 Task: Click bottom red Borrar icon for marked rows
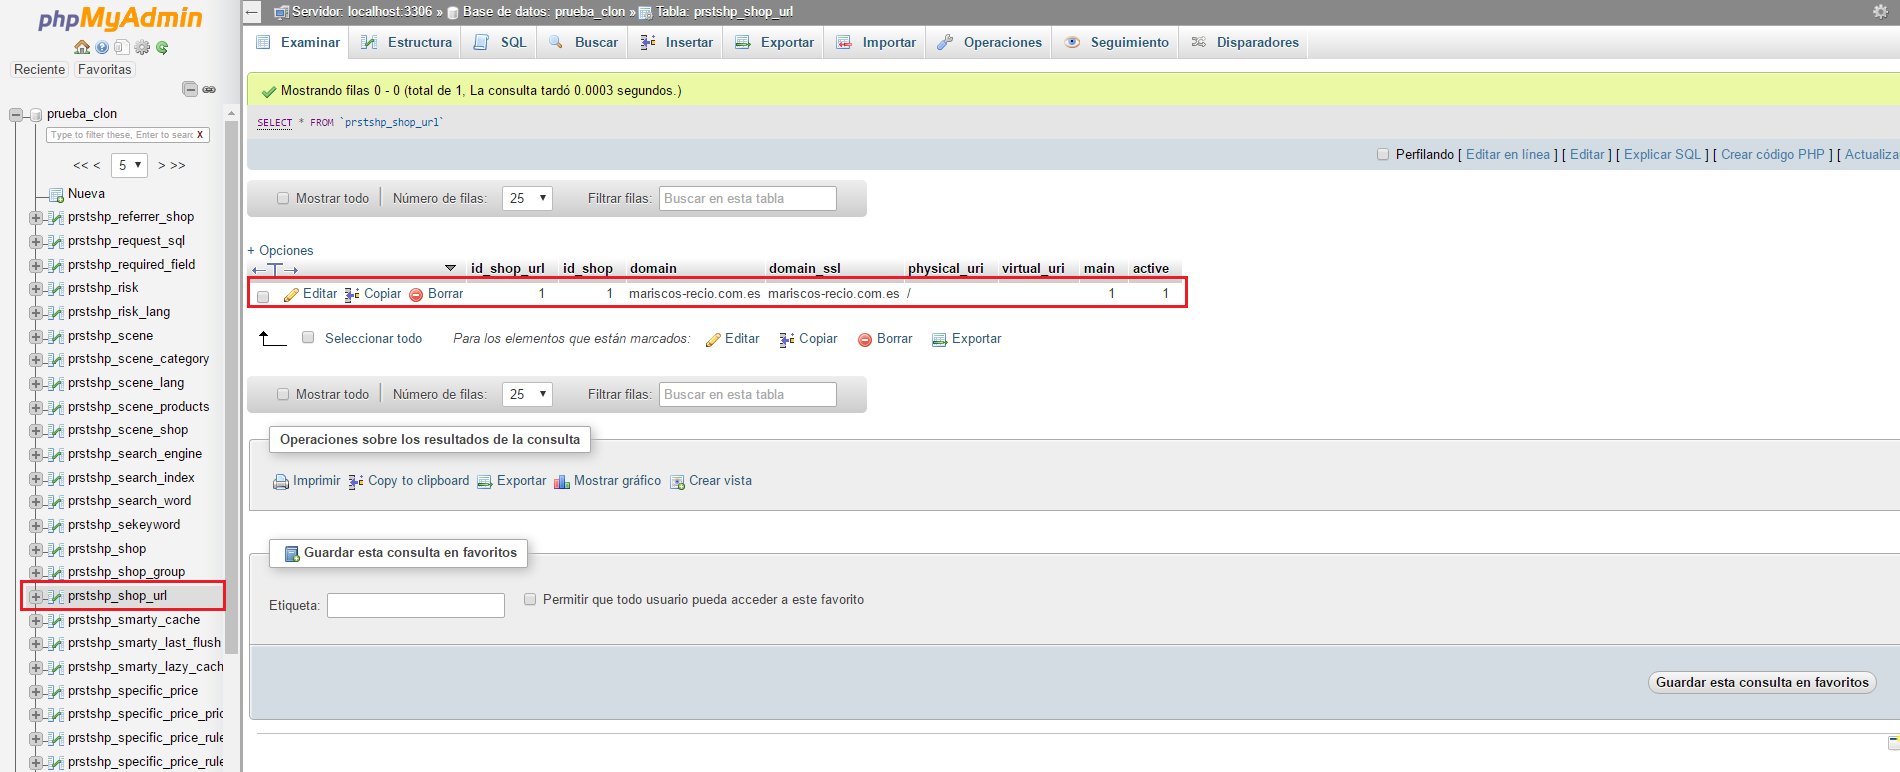pyautogui.click(x=865, y=339)
